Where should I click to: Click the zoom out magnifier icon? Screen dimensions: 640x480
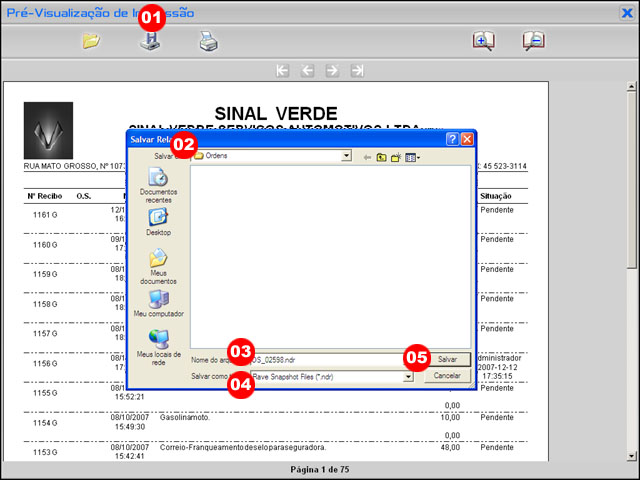533,41
